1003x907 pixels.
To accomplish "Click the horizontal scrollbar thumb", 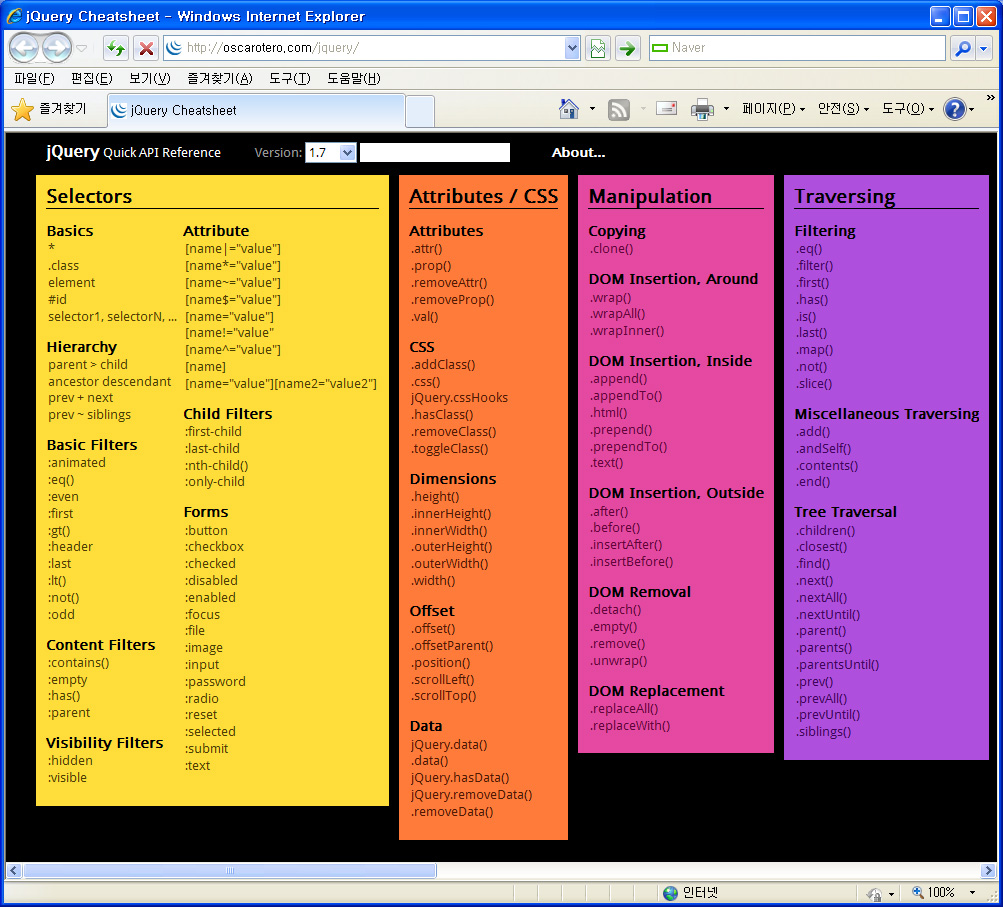I will (x=230, y=871).
